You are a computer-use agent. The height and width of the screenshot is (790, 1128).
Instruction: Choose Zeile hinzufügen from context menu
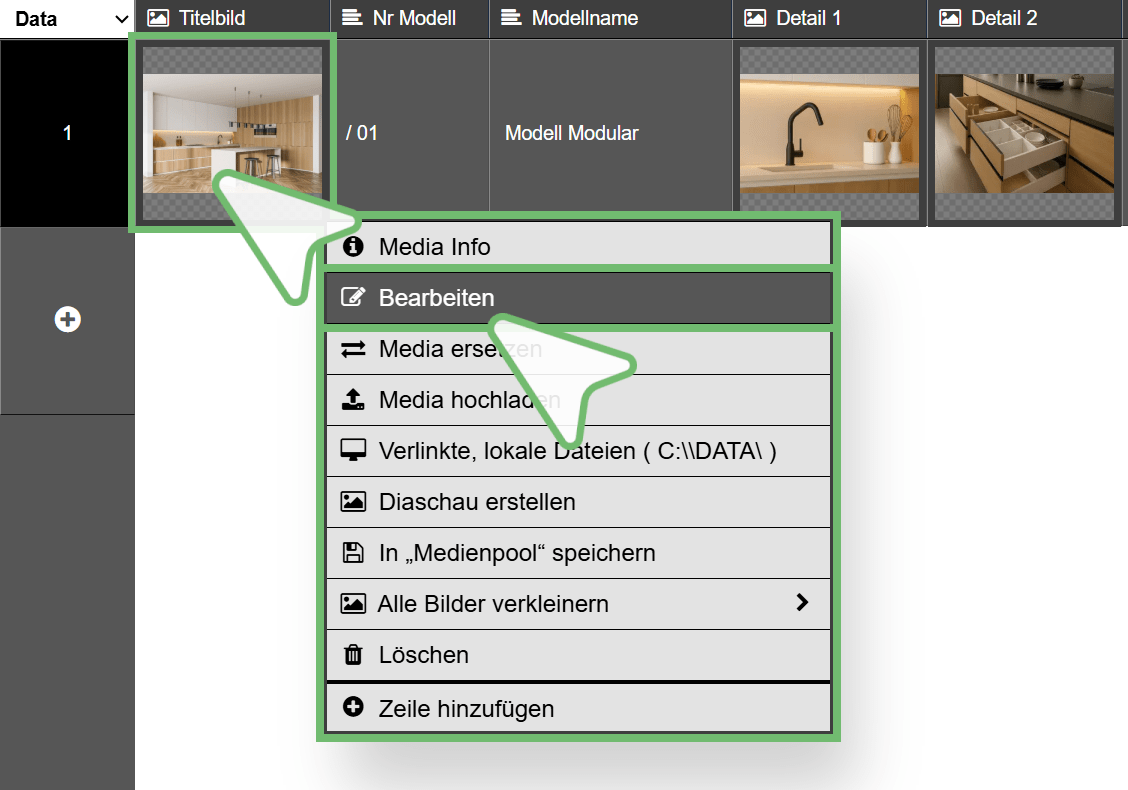pos(466,709)
